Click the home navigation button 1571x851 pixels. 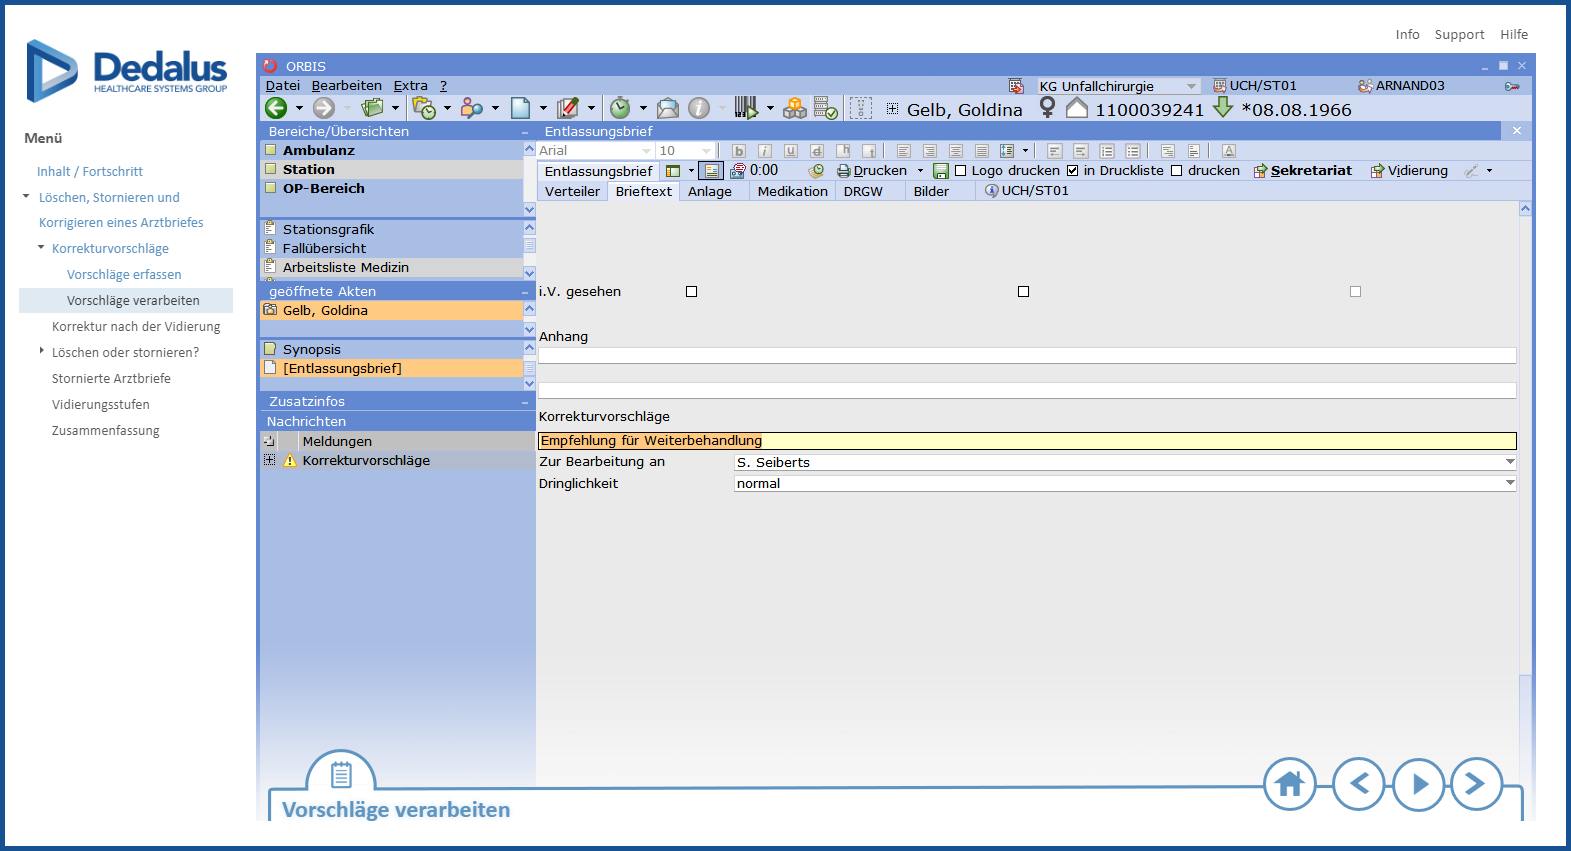coord(1289,784)
